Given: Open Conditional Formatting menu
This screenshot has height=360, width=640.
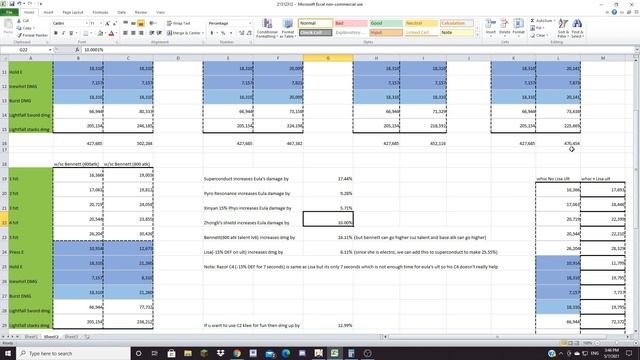Looking at the screenshot, I should (267, 28).
